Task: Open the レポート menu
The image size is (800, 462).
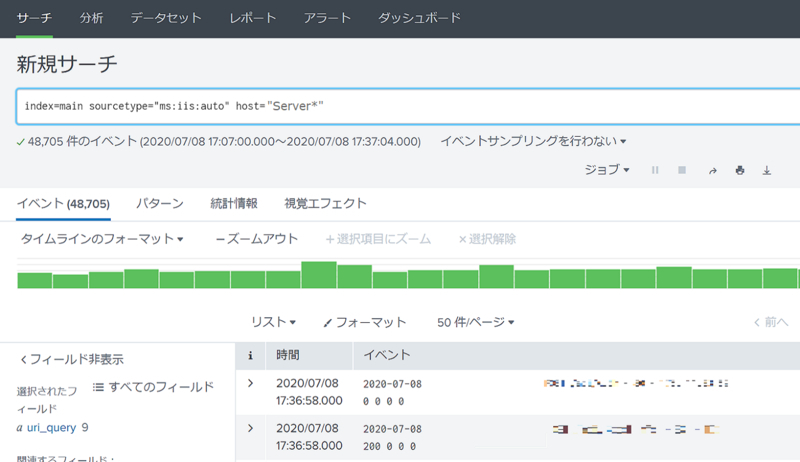Action: click(253, 18)
